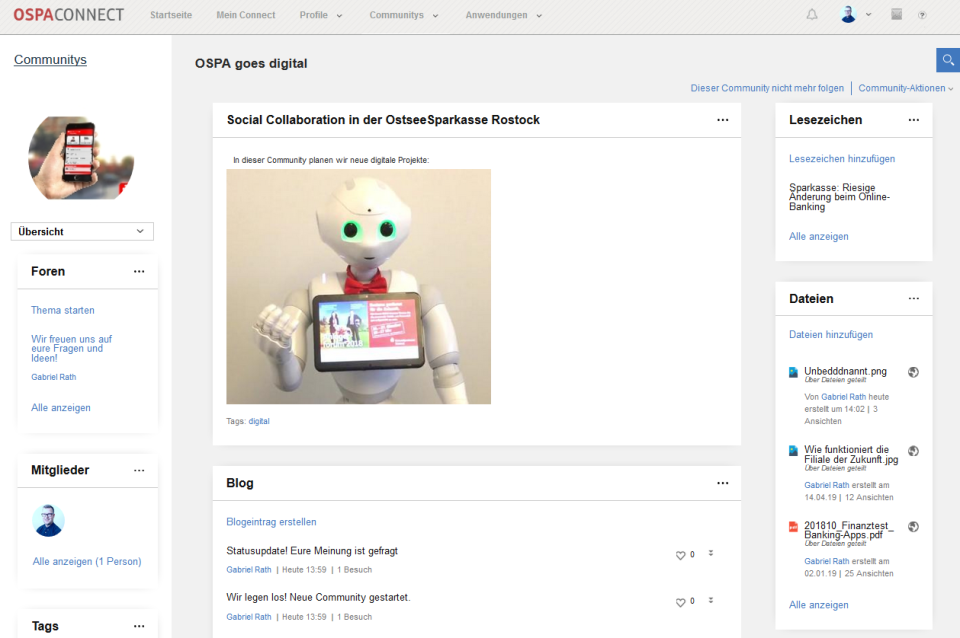
Task: Click the 'OSPA goes digital' community title
Action: [x=251, y=64]
